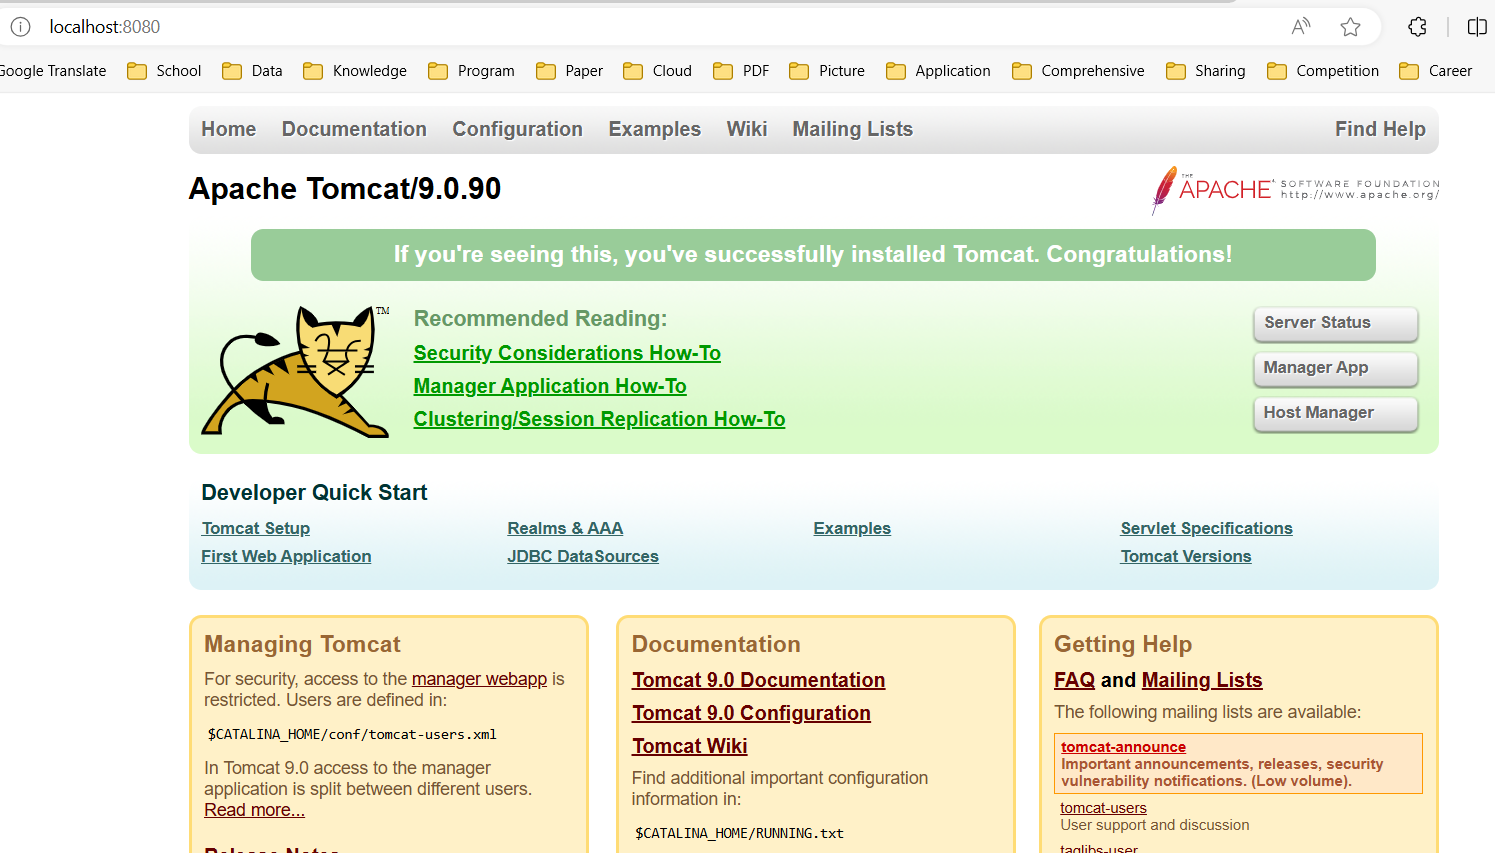Open the FAQ link under Getting Help
Image resolution: width=1495 pixels, height=853 pixels.
tap(1075, 680)
